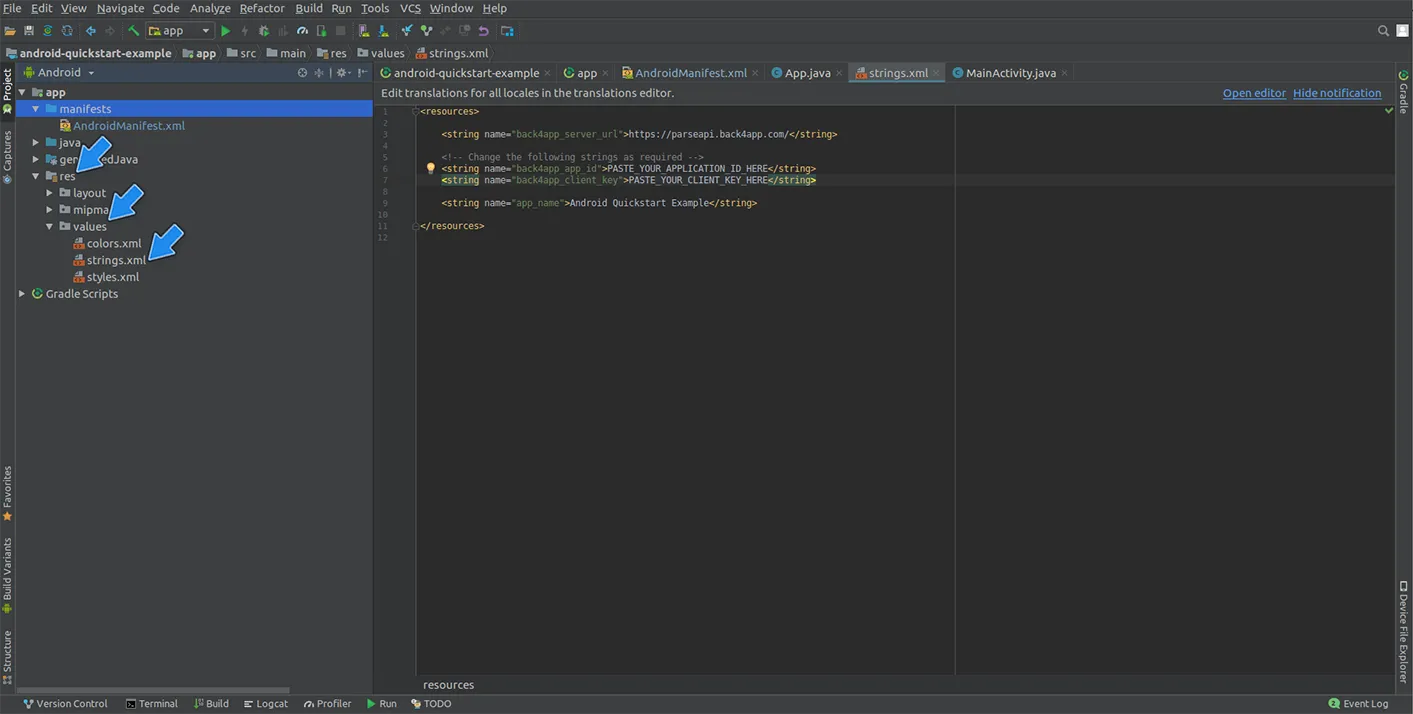Close the android-quickstart-example editor tab
1413x714 pixels.
(x=548, y=73)
